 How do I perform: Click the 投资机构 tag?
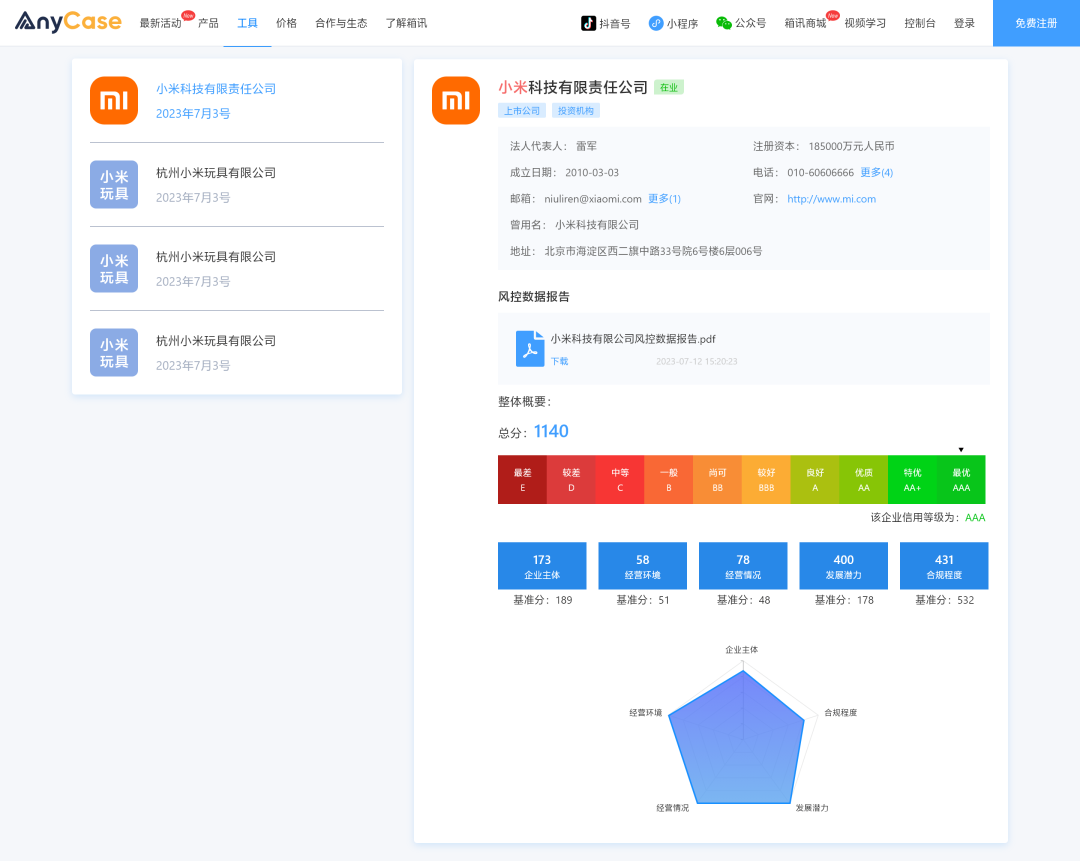[576, 111]
